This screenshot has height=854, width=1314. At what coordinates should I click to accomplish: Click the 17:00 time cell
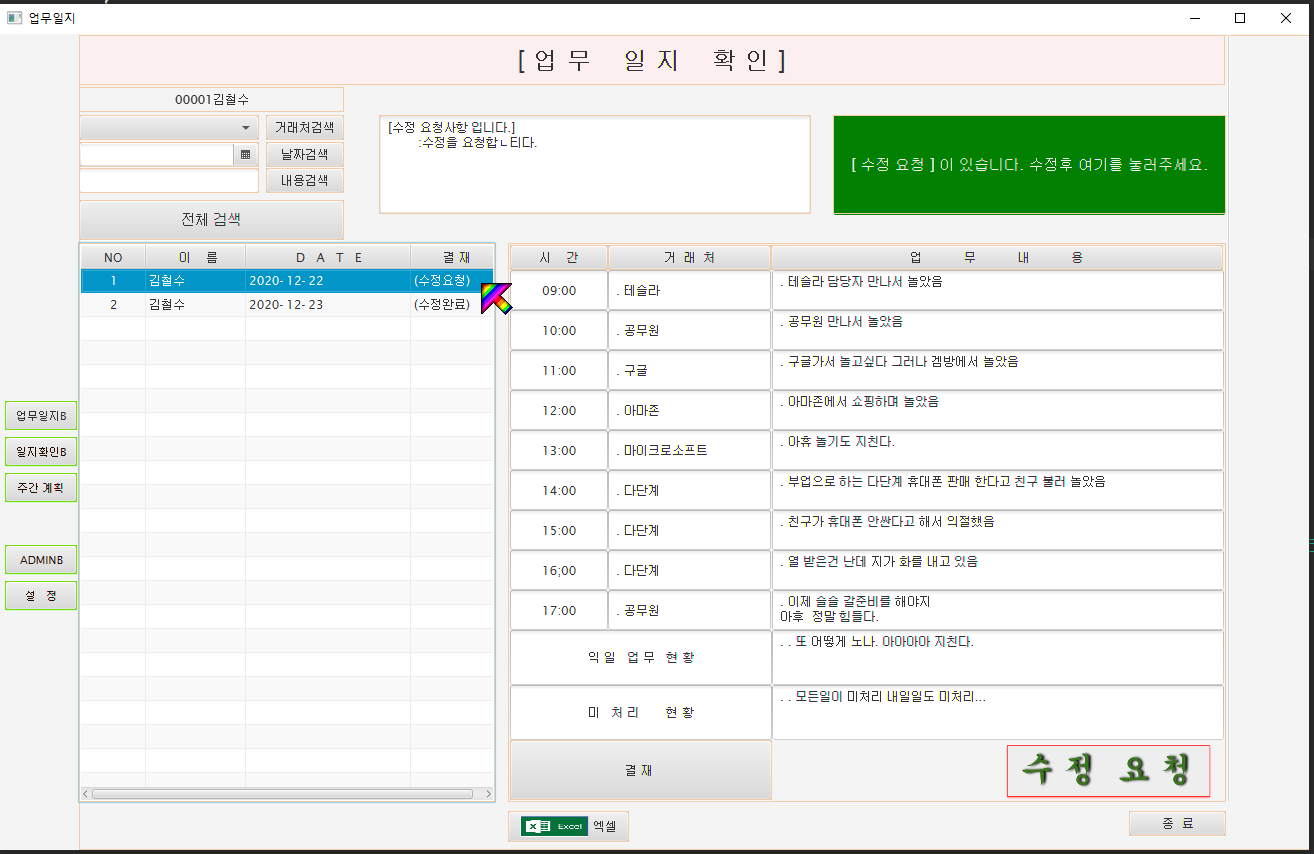(x=559, y=610)
